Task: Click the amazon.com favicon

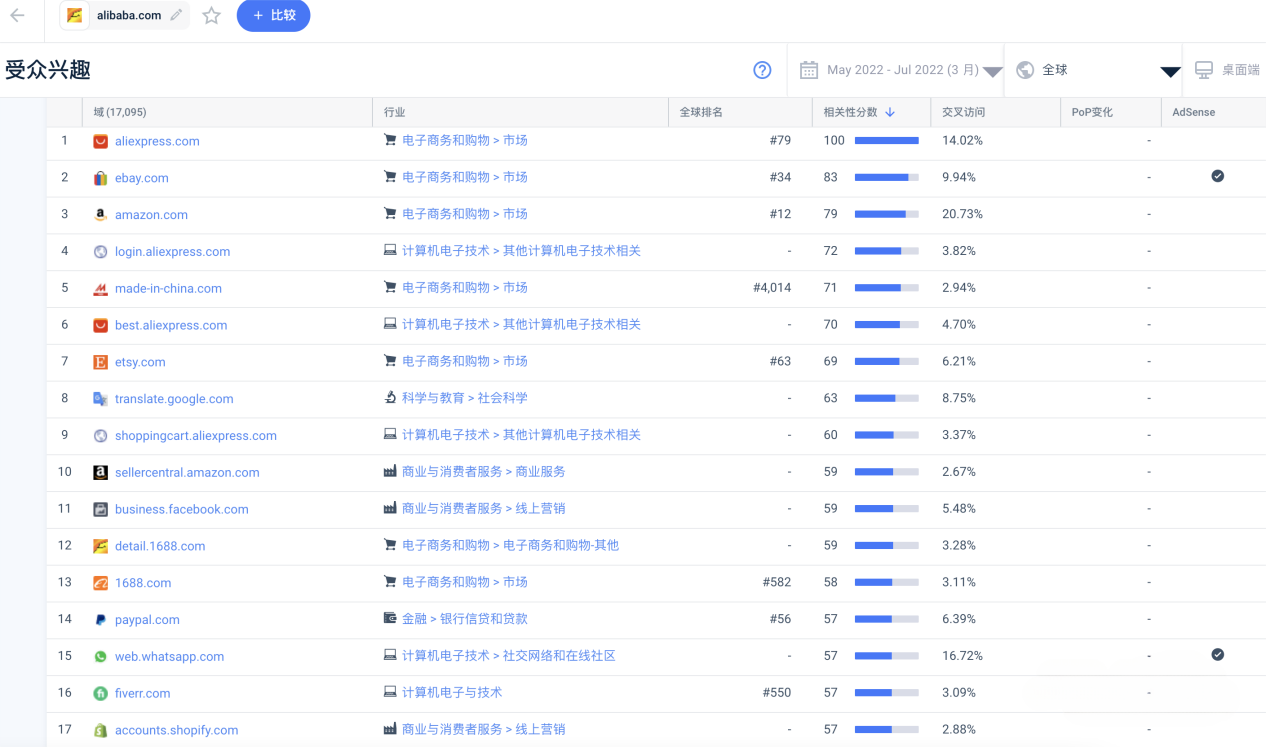Action: coord(100,215)
